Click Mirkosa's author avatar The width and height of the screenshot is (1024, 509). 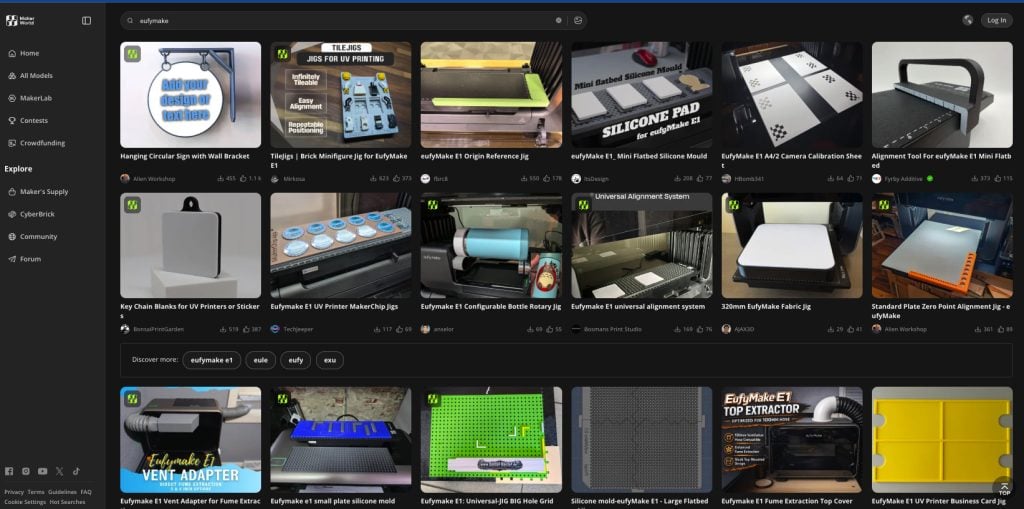click(275, 178)
